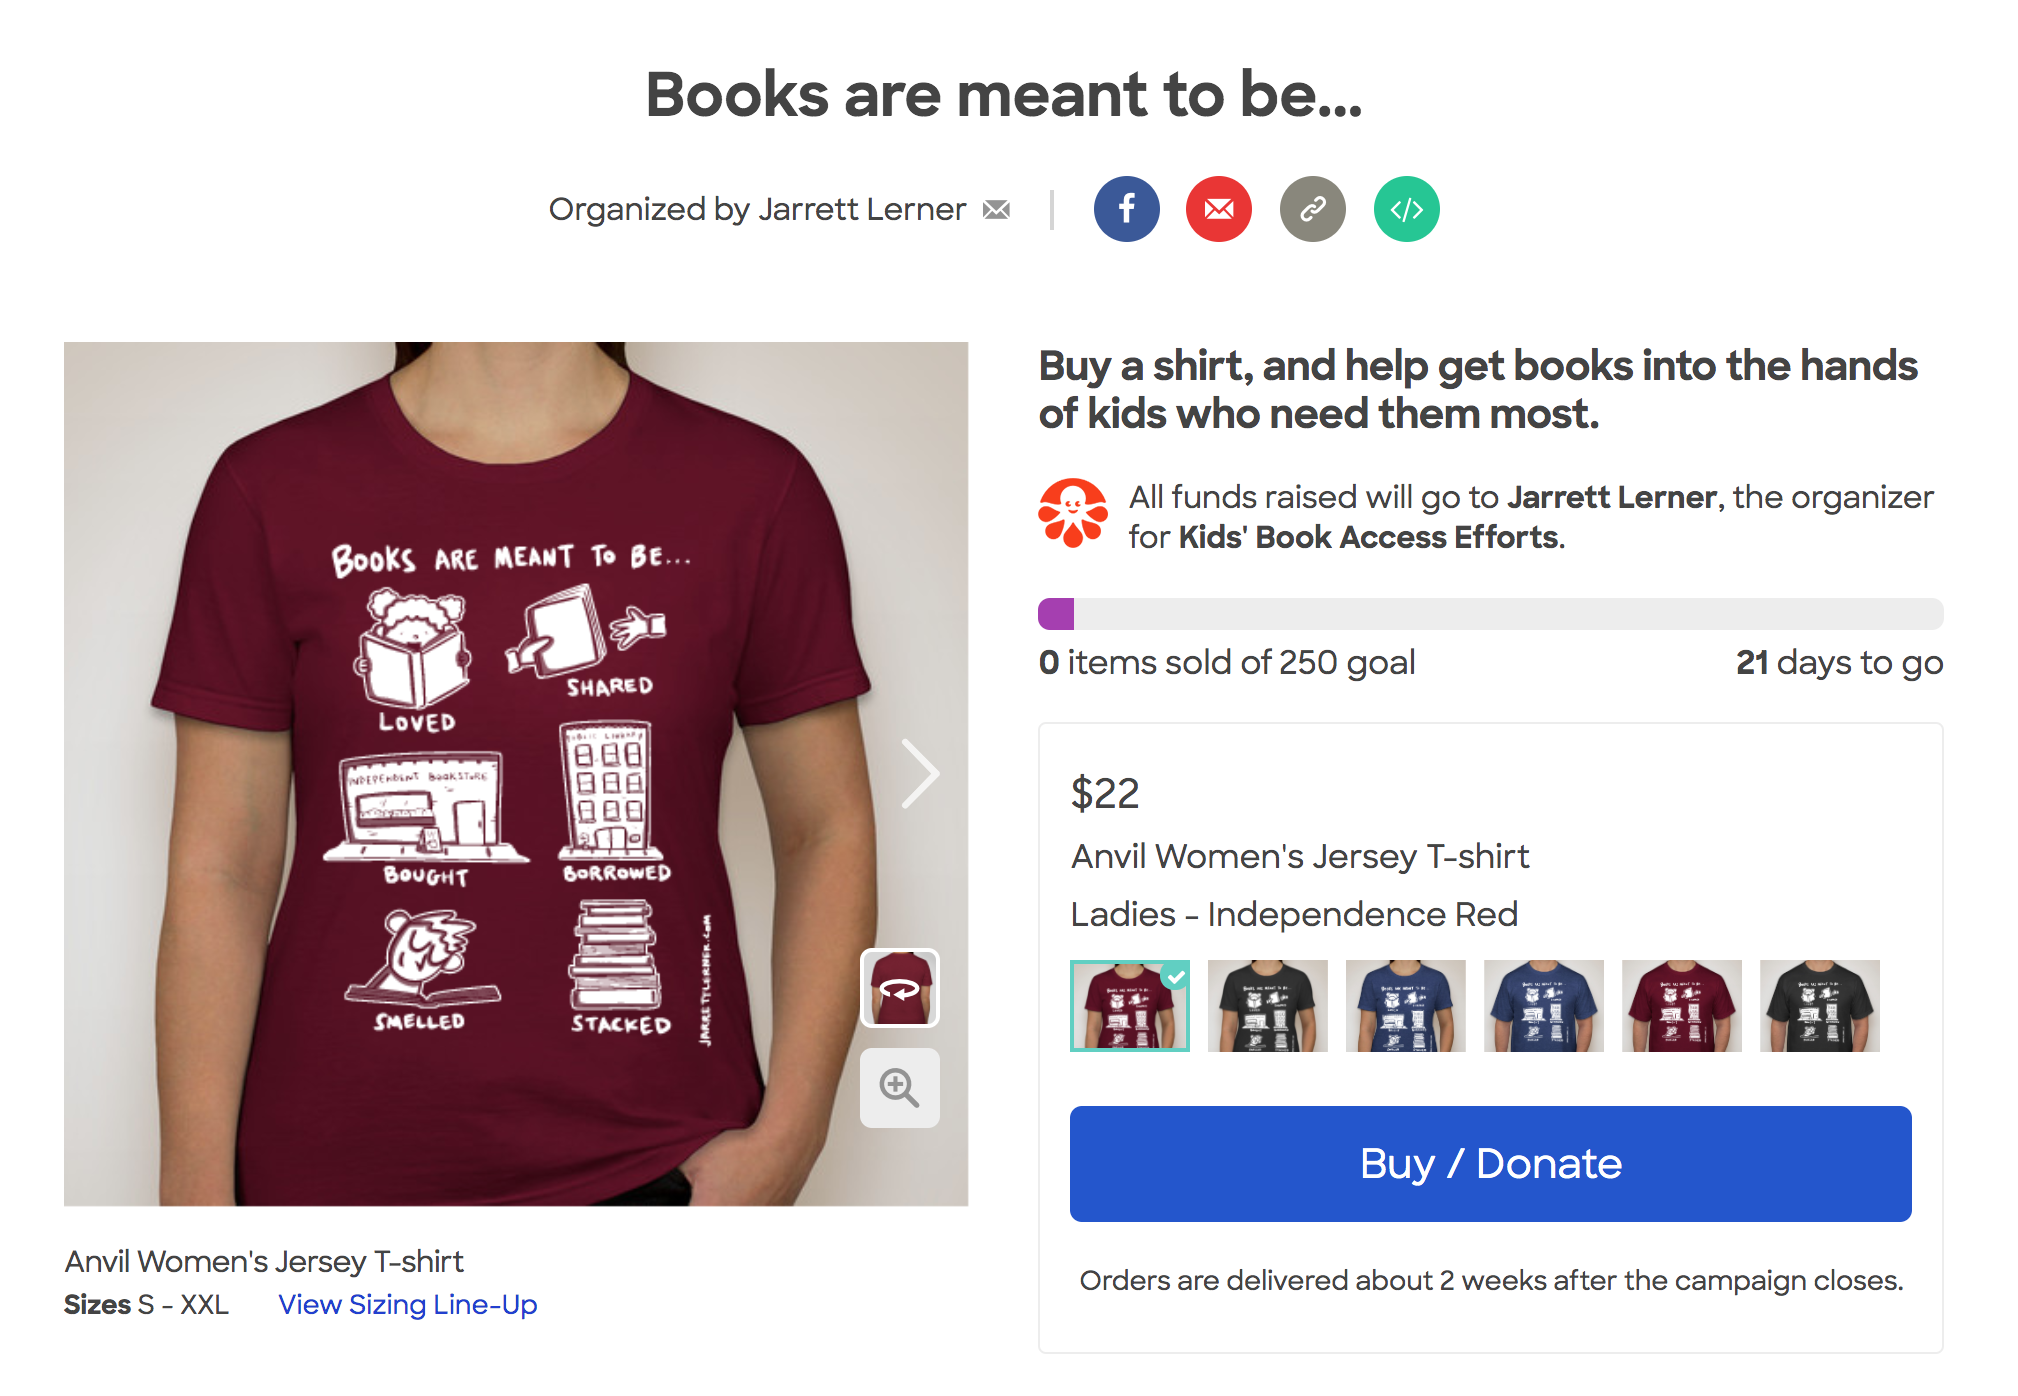Select the black men's shirt thumbnail
2018x1396 pixels.
[x=1819, y=1006]
